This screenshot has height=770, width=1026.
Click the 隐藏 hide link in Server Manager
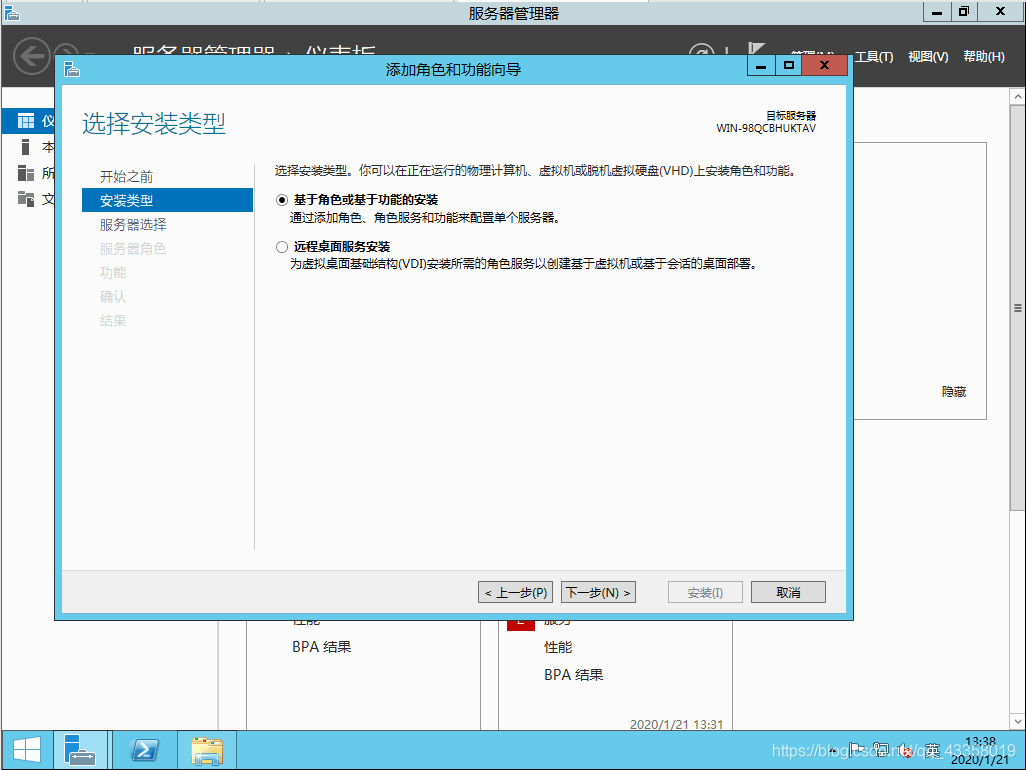[953, 391]
